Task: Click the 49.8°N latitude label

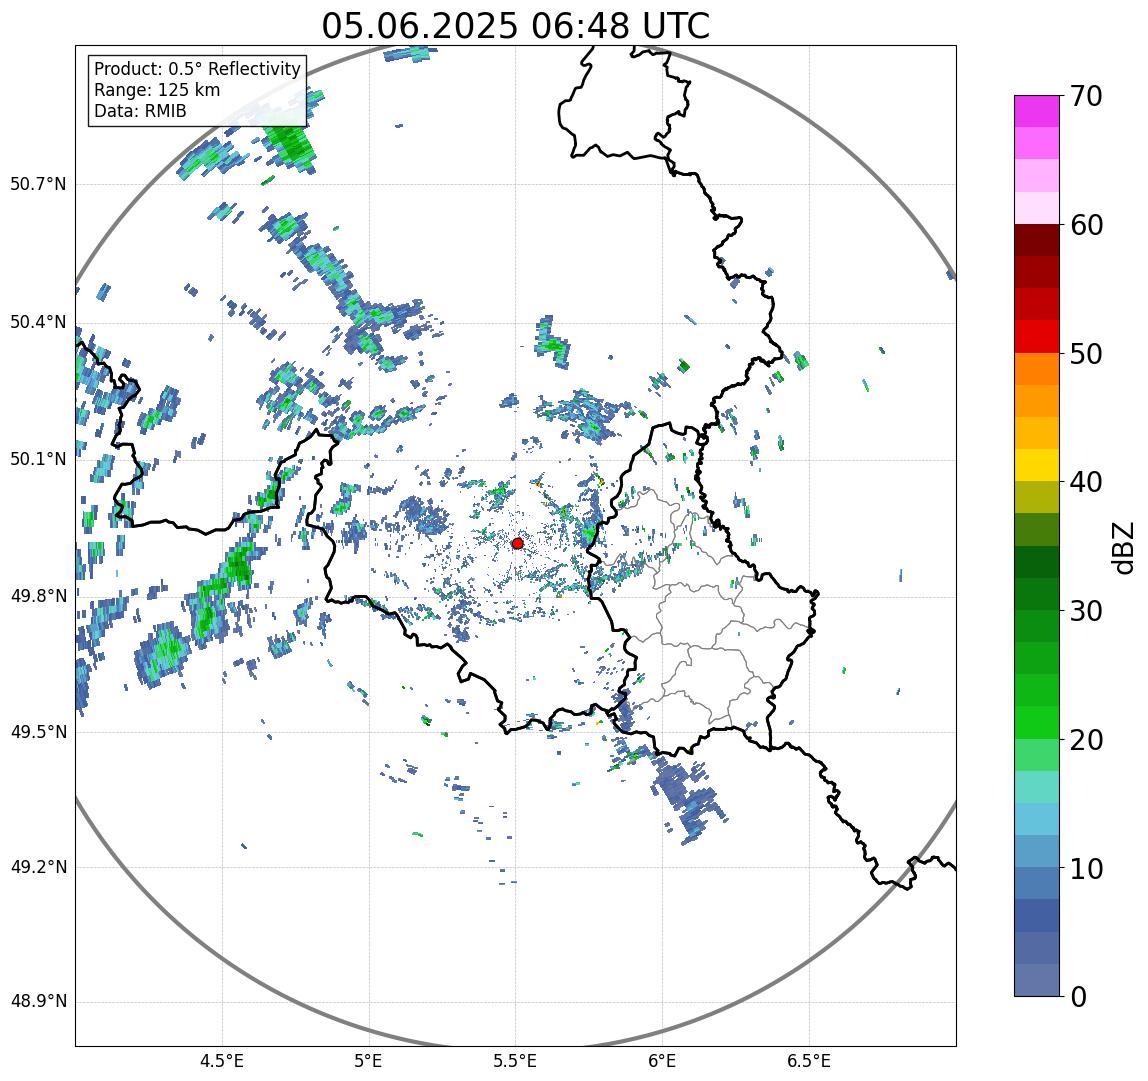Action: pos(38,596)
